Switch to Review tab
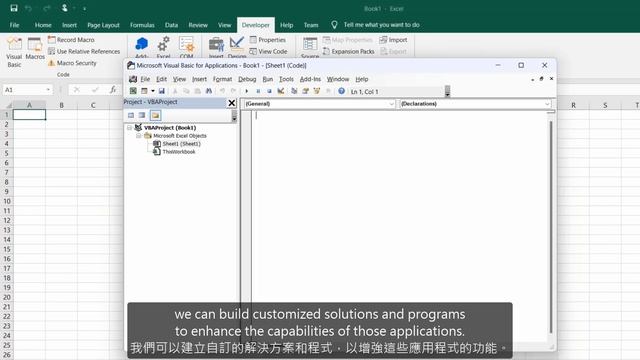This screenshot has height=360, width=640. click(198, 25)
